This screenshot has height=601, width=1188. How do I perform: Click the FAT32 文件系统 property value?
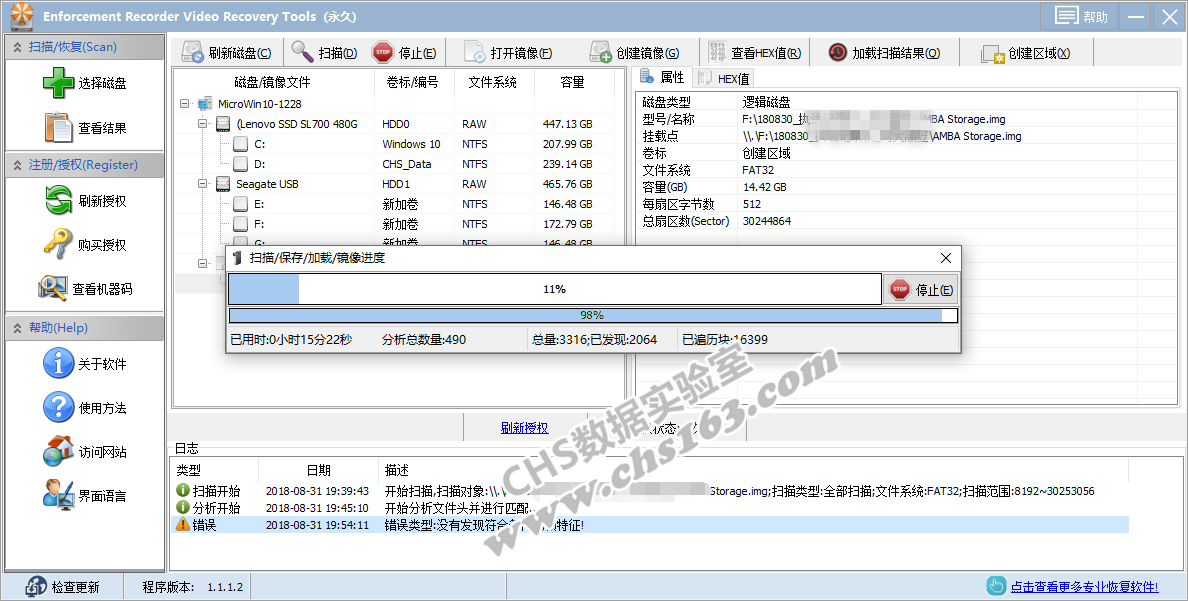pos(758,170)
